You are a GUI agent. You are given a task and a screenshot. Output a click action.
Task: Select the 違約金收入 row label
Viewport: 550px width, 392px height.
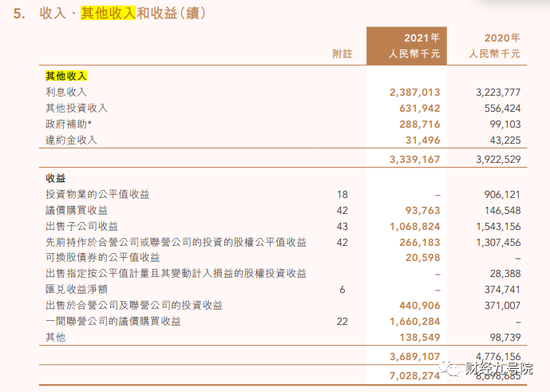pos(71,140)
